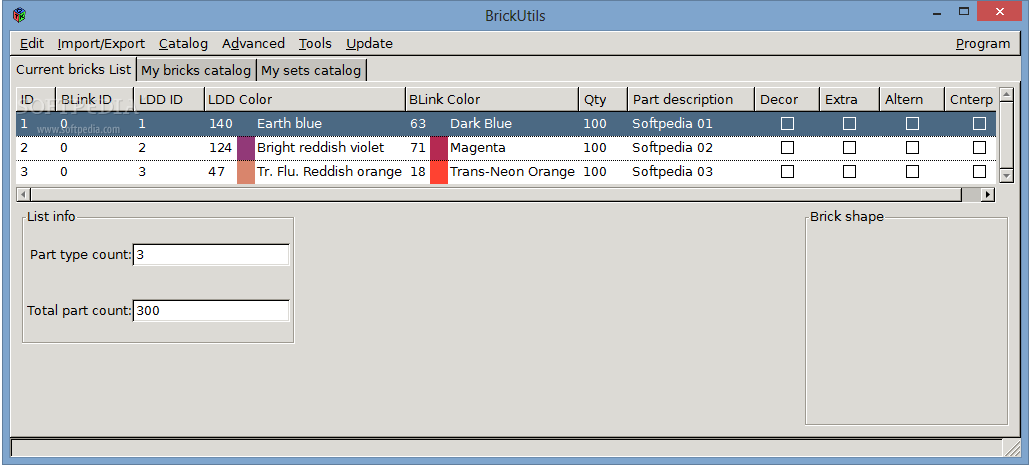Click the table scroll down arrow
The width and height of the screenshot is (1029, 465).
click(1006, 175)
